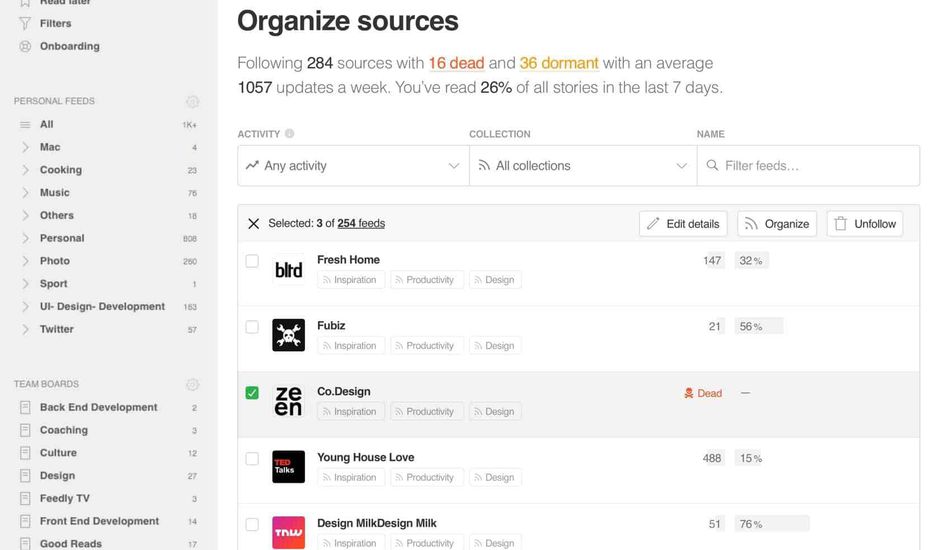Click the Back End Development board icon

pyautogui.click(x=25, y=408)
